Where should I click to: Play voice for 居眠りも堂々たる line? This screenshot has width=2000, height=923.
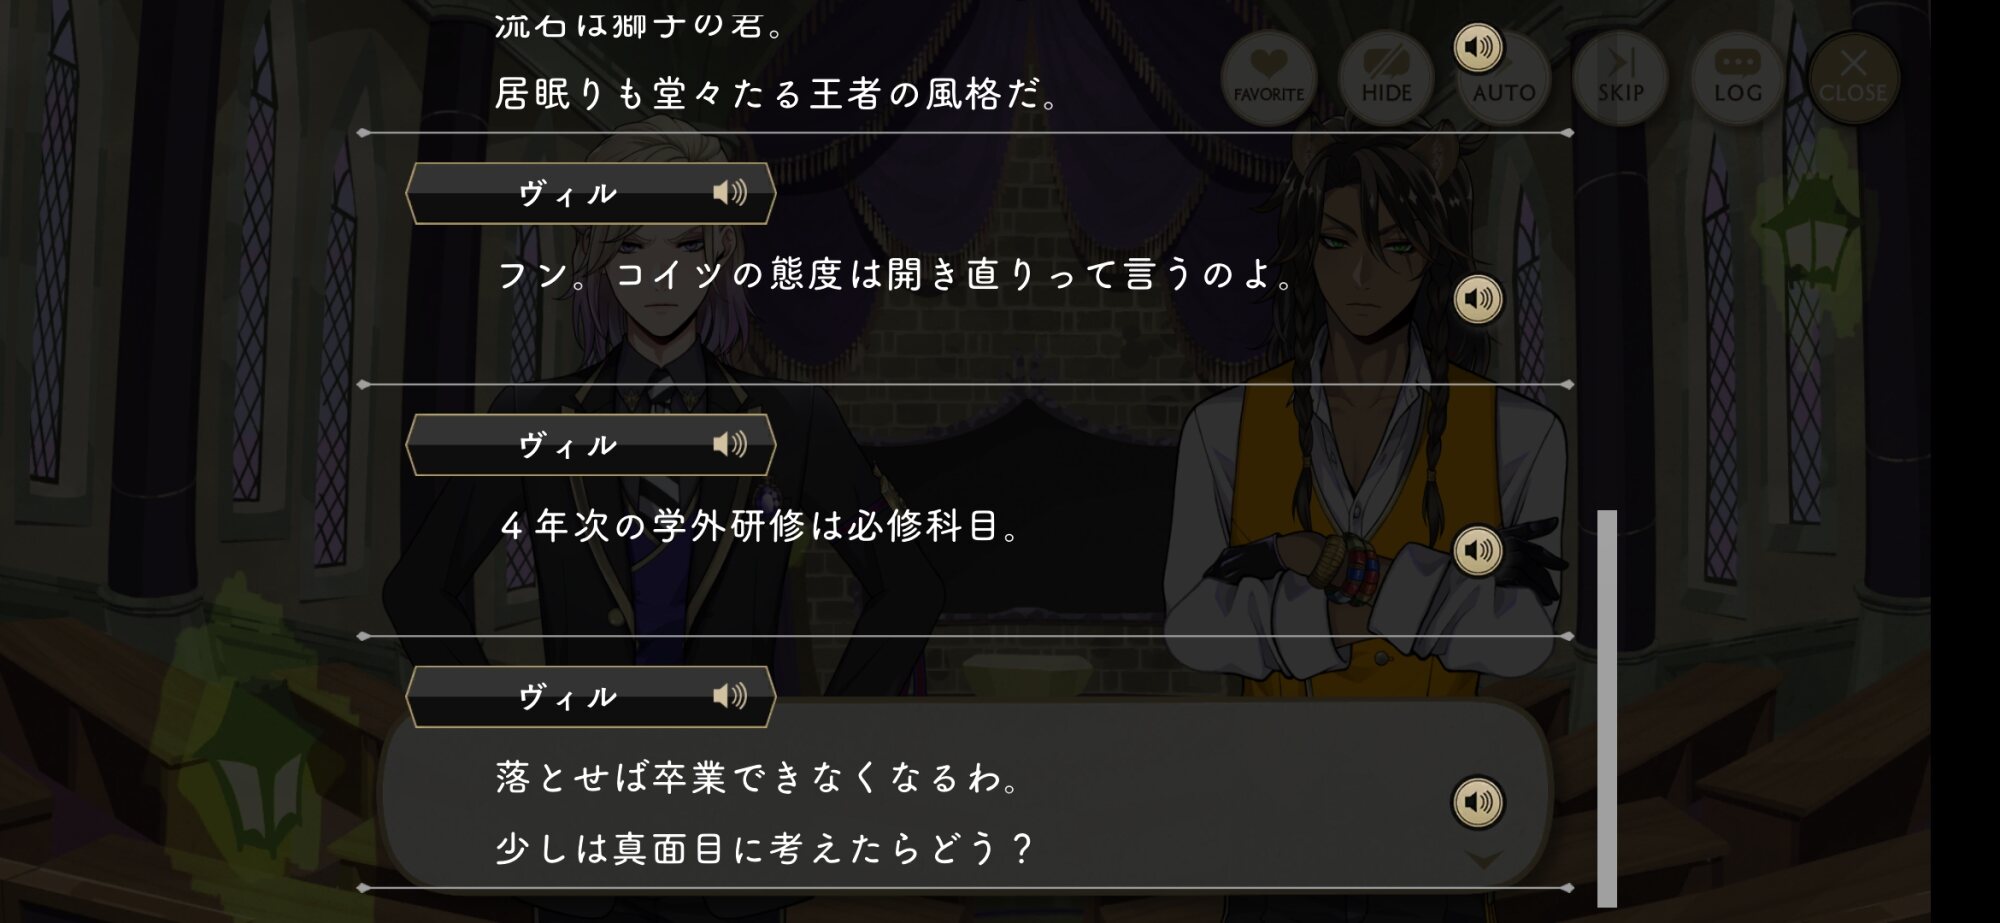(1478, 47)
